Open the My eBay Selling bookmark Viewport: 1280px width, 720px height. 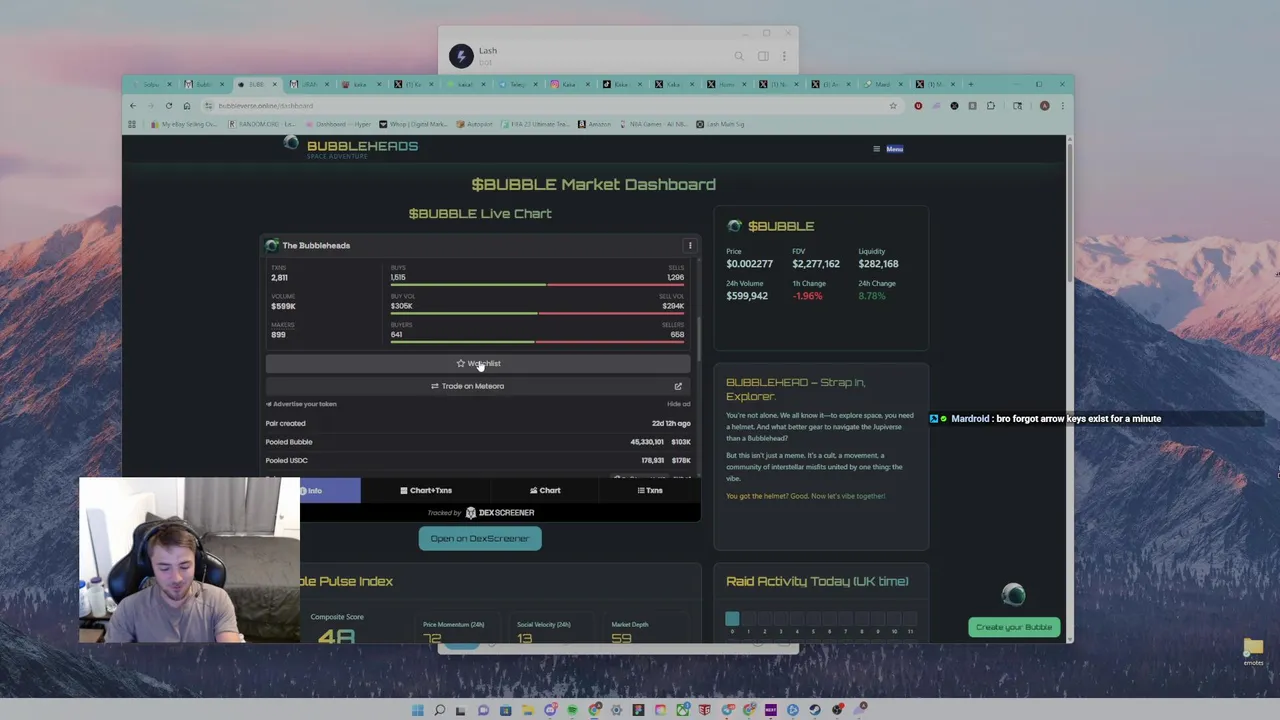click(x=184, y=124)
